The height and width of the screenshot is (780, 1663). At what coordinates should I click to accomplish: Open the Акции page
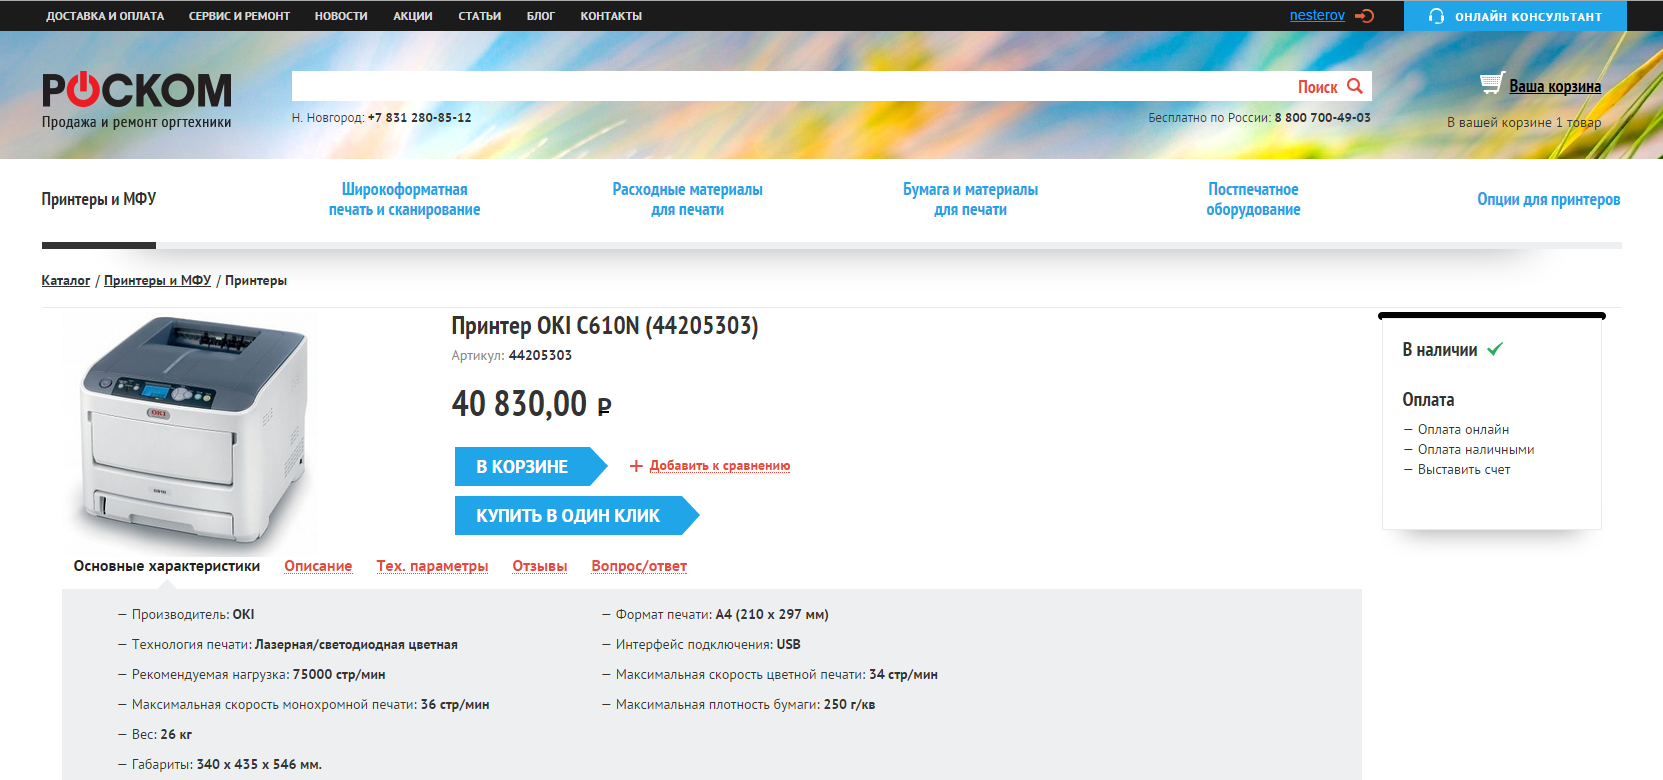[413, 16]
